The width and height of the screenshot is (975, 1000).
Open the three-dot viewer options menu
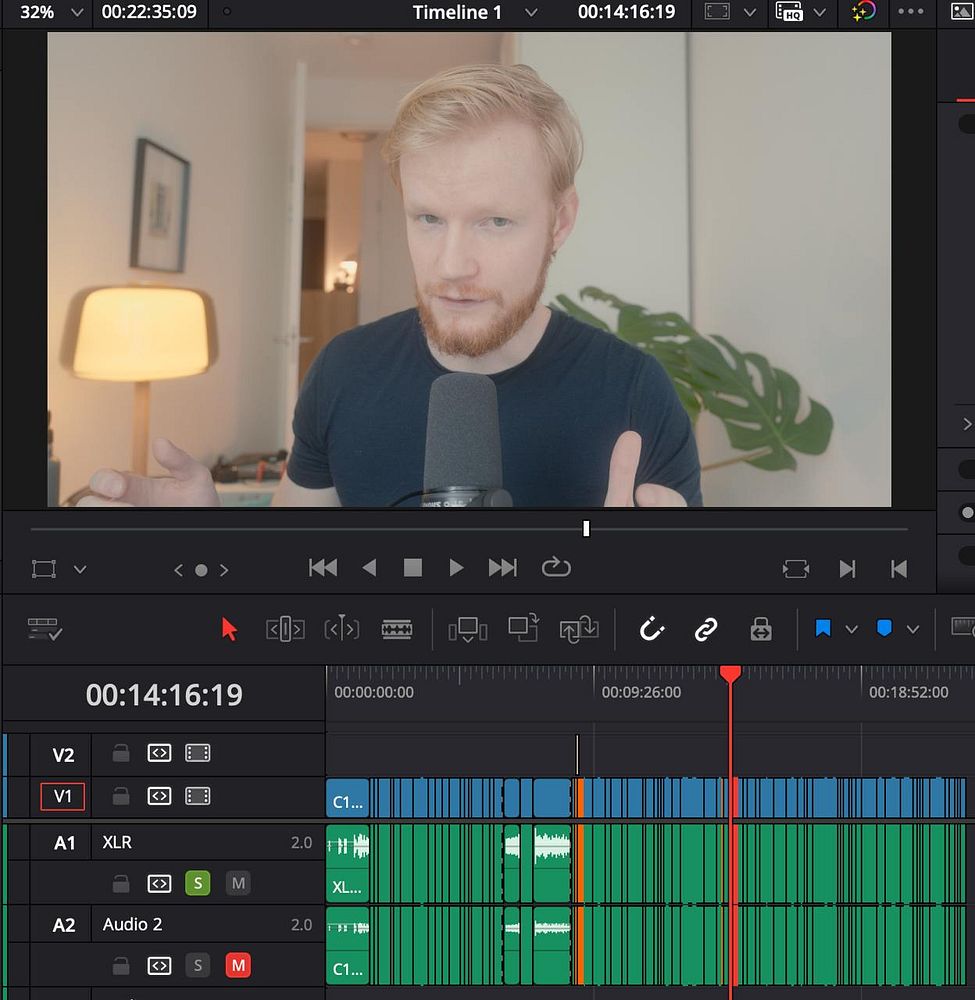coord(911,11)
